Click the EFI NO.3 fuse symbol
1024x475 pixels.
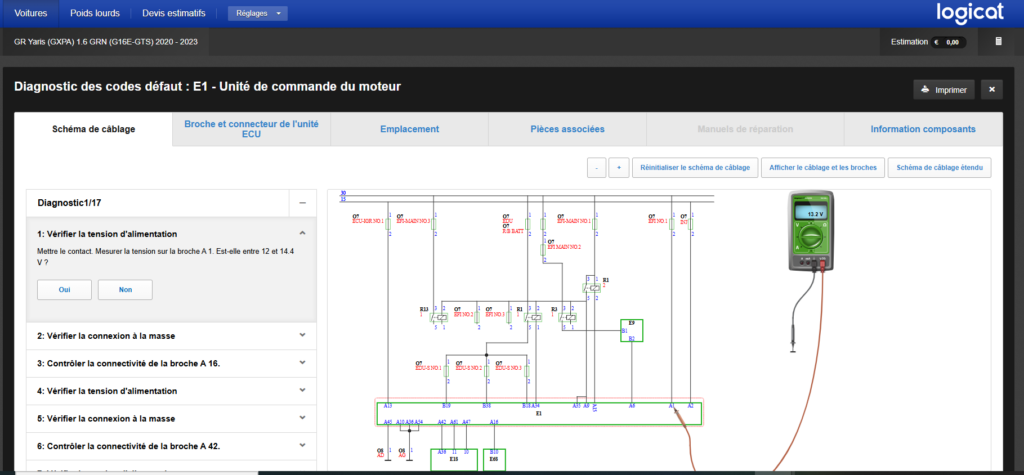tap(509, 318)
